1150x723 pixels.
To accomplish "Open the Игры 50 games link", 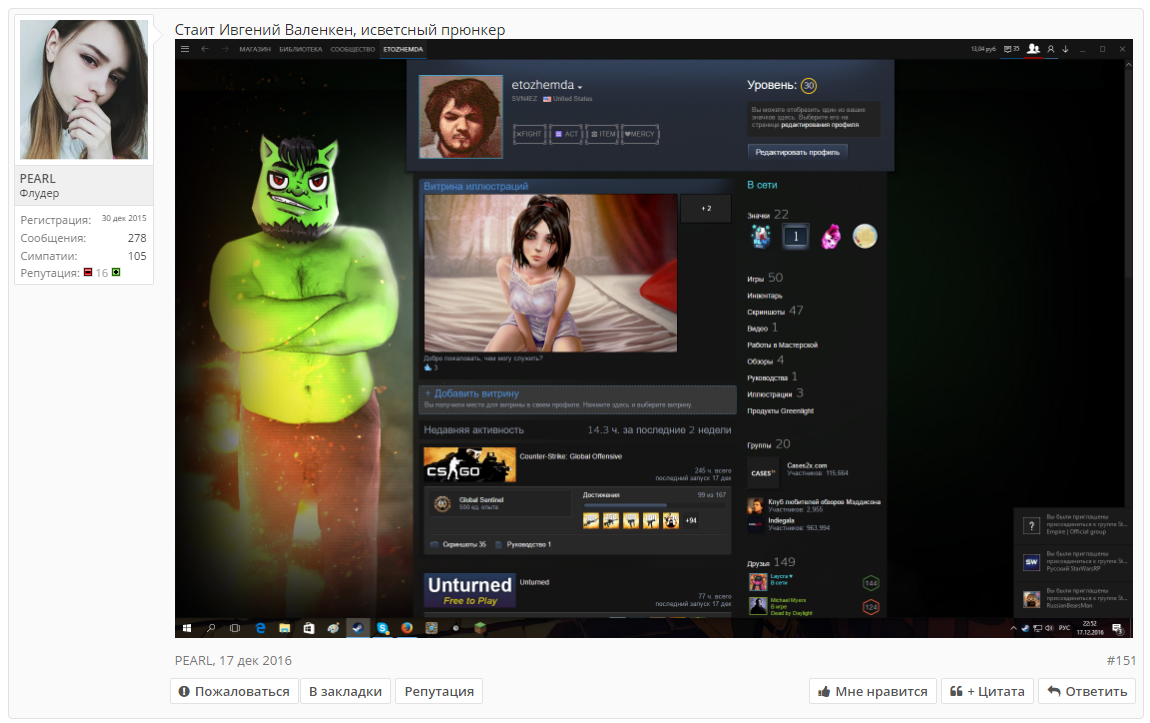I will click(765, 278).
